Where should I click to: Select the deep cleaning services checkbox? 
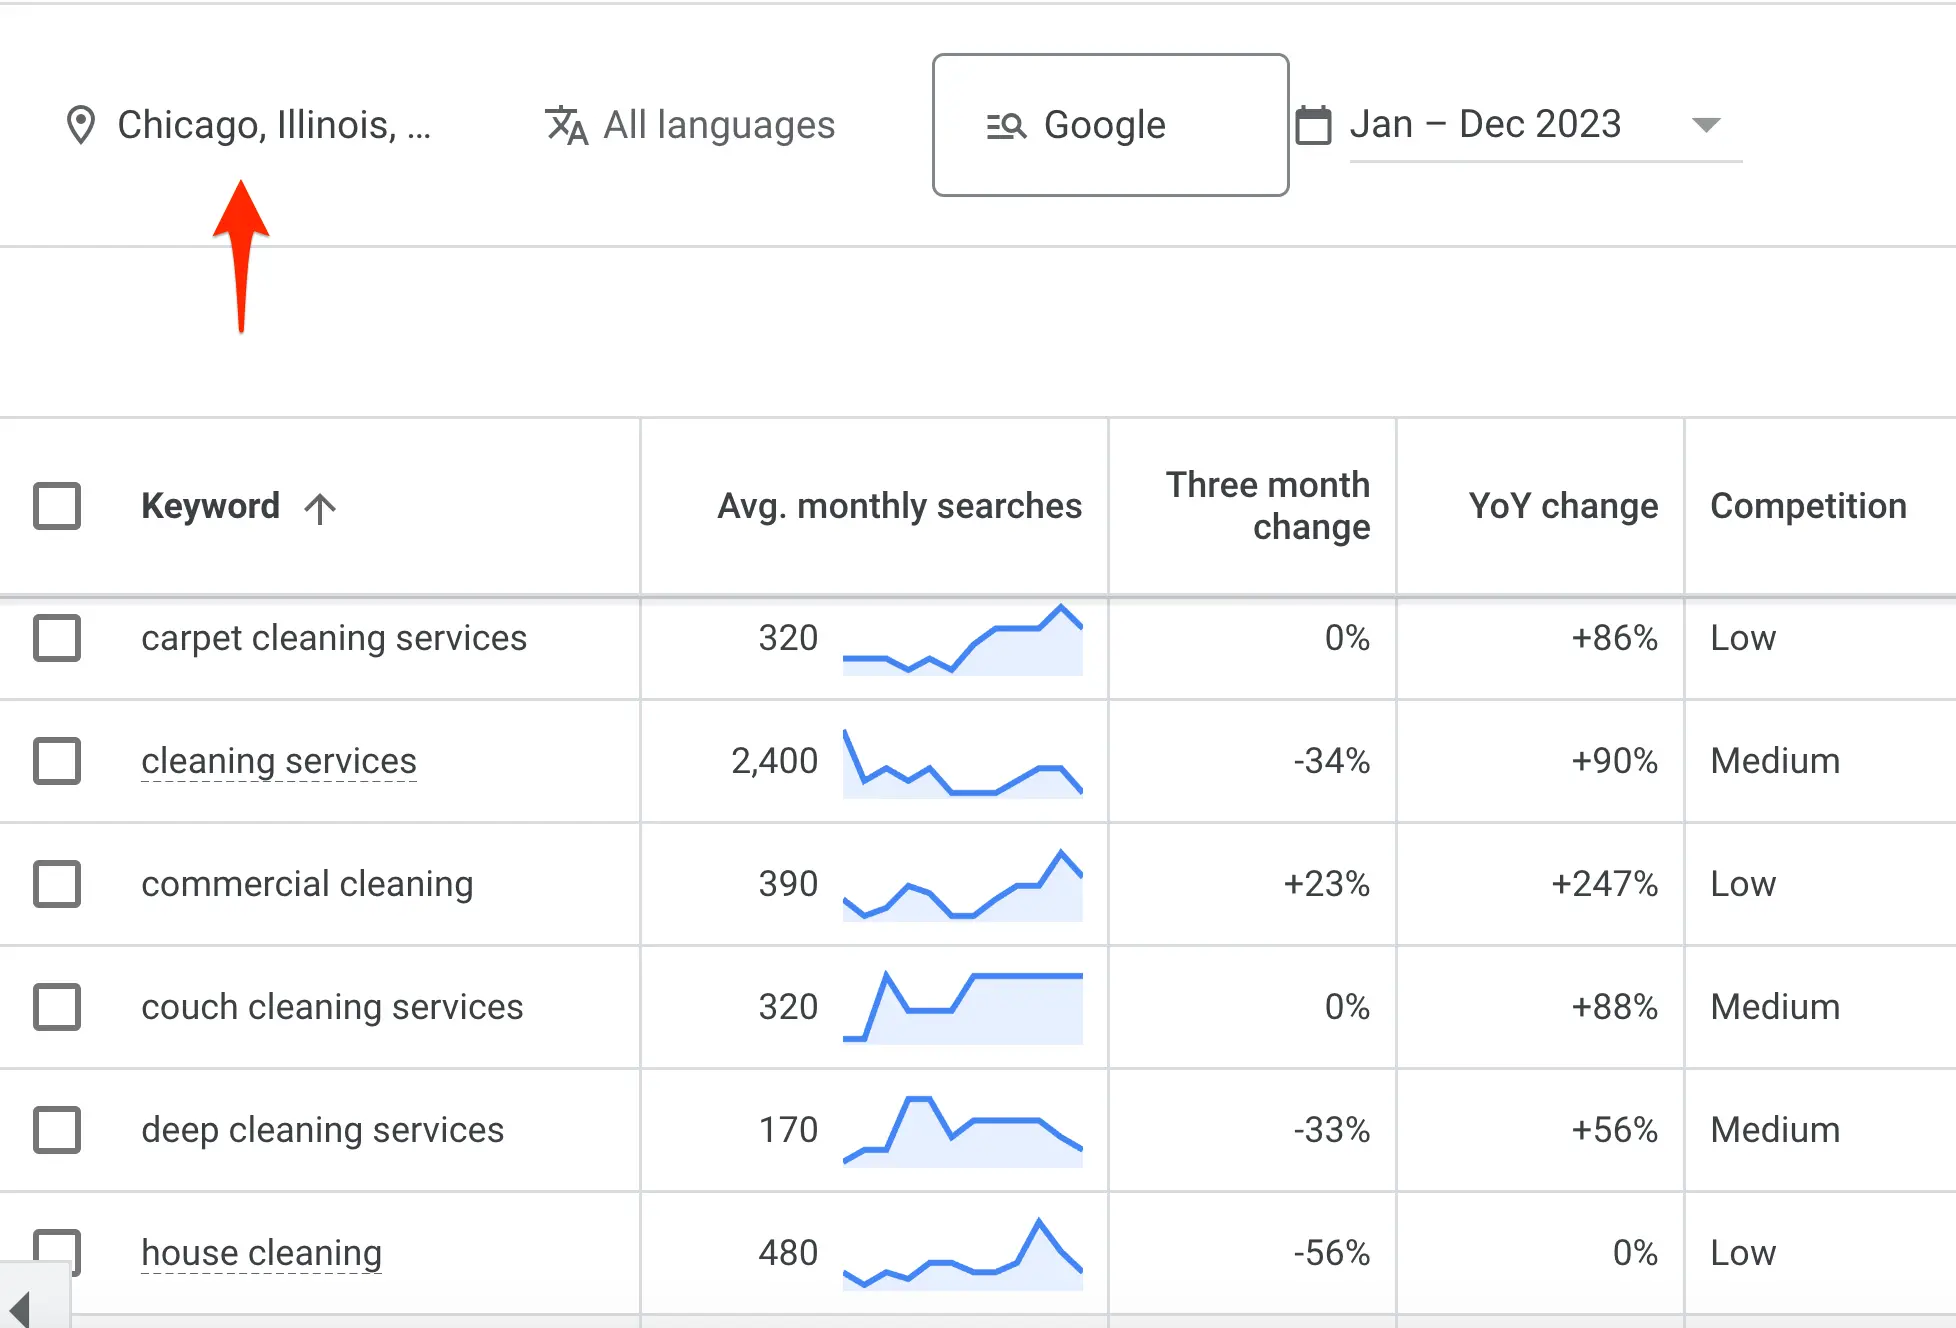point(57,1130)
